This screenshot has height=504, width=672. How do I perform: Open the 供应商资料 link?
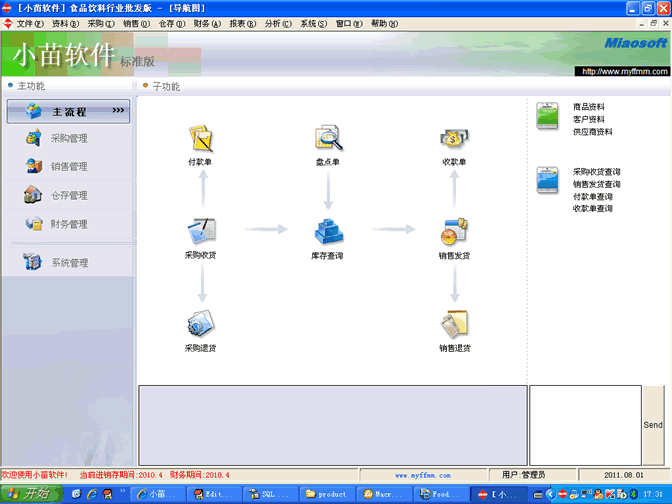tap(593, 132)
